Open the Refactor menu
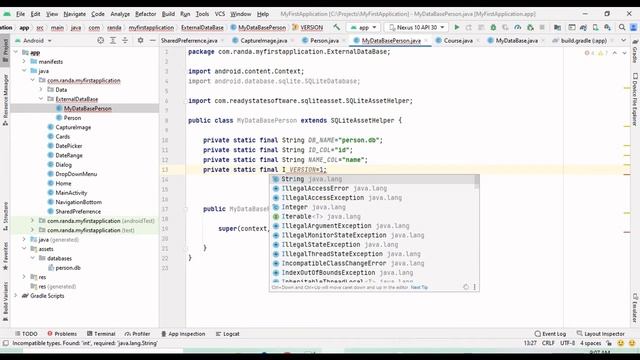 pos(145,14)
